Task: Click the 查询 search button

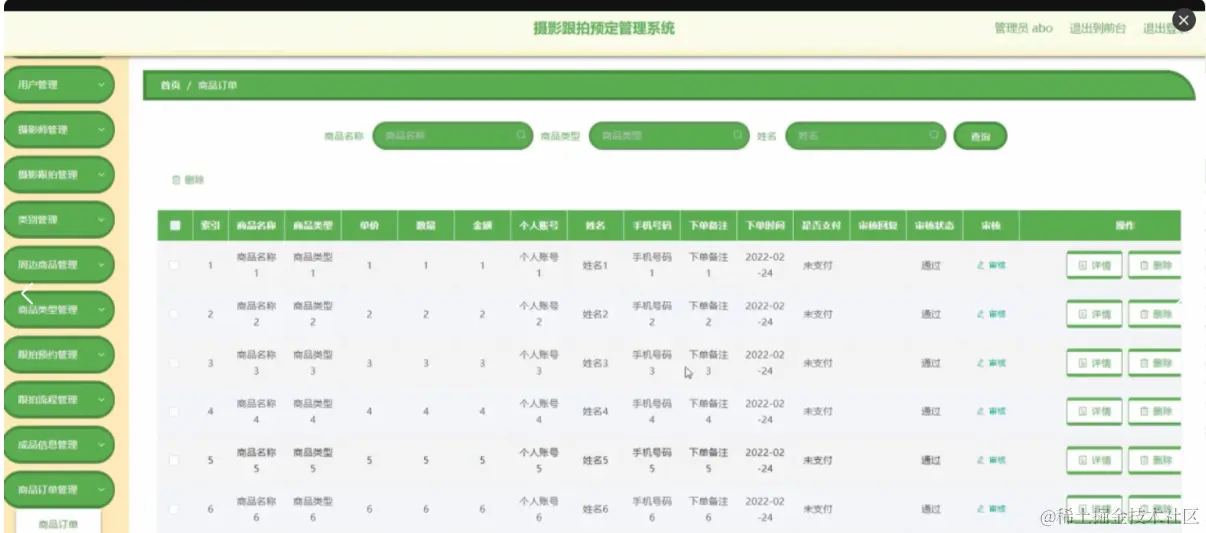Action: 980,136
